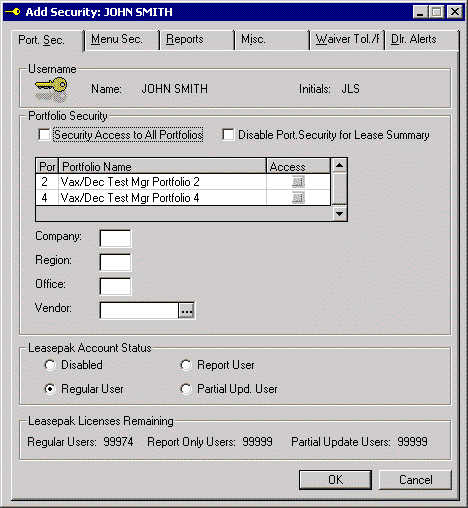Click portfolio list scroll down arrow
Image resolution: width=468 pixels, height=508 pixels.
point(340,213)
